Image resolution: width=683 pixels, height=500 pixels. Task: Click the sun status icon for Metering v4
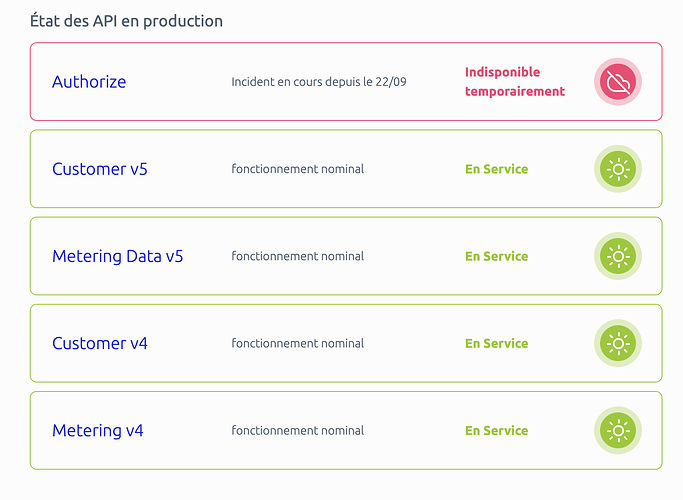tap(618, 431)
